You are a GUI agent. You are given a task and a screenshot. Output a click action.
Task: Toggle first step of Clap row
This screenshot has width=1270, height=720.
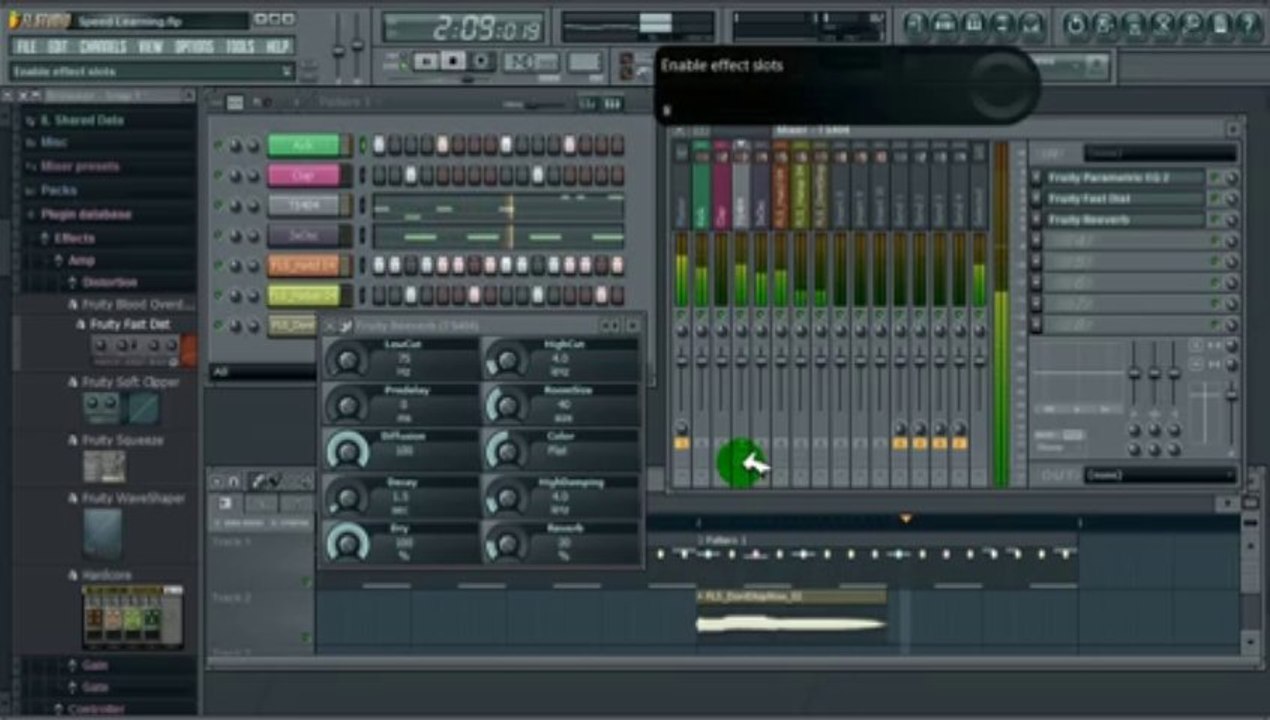click(x=379, y=175)
